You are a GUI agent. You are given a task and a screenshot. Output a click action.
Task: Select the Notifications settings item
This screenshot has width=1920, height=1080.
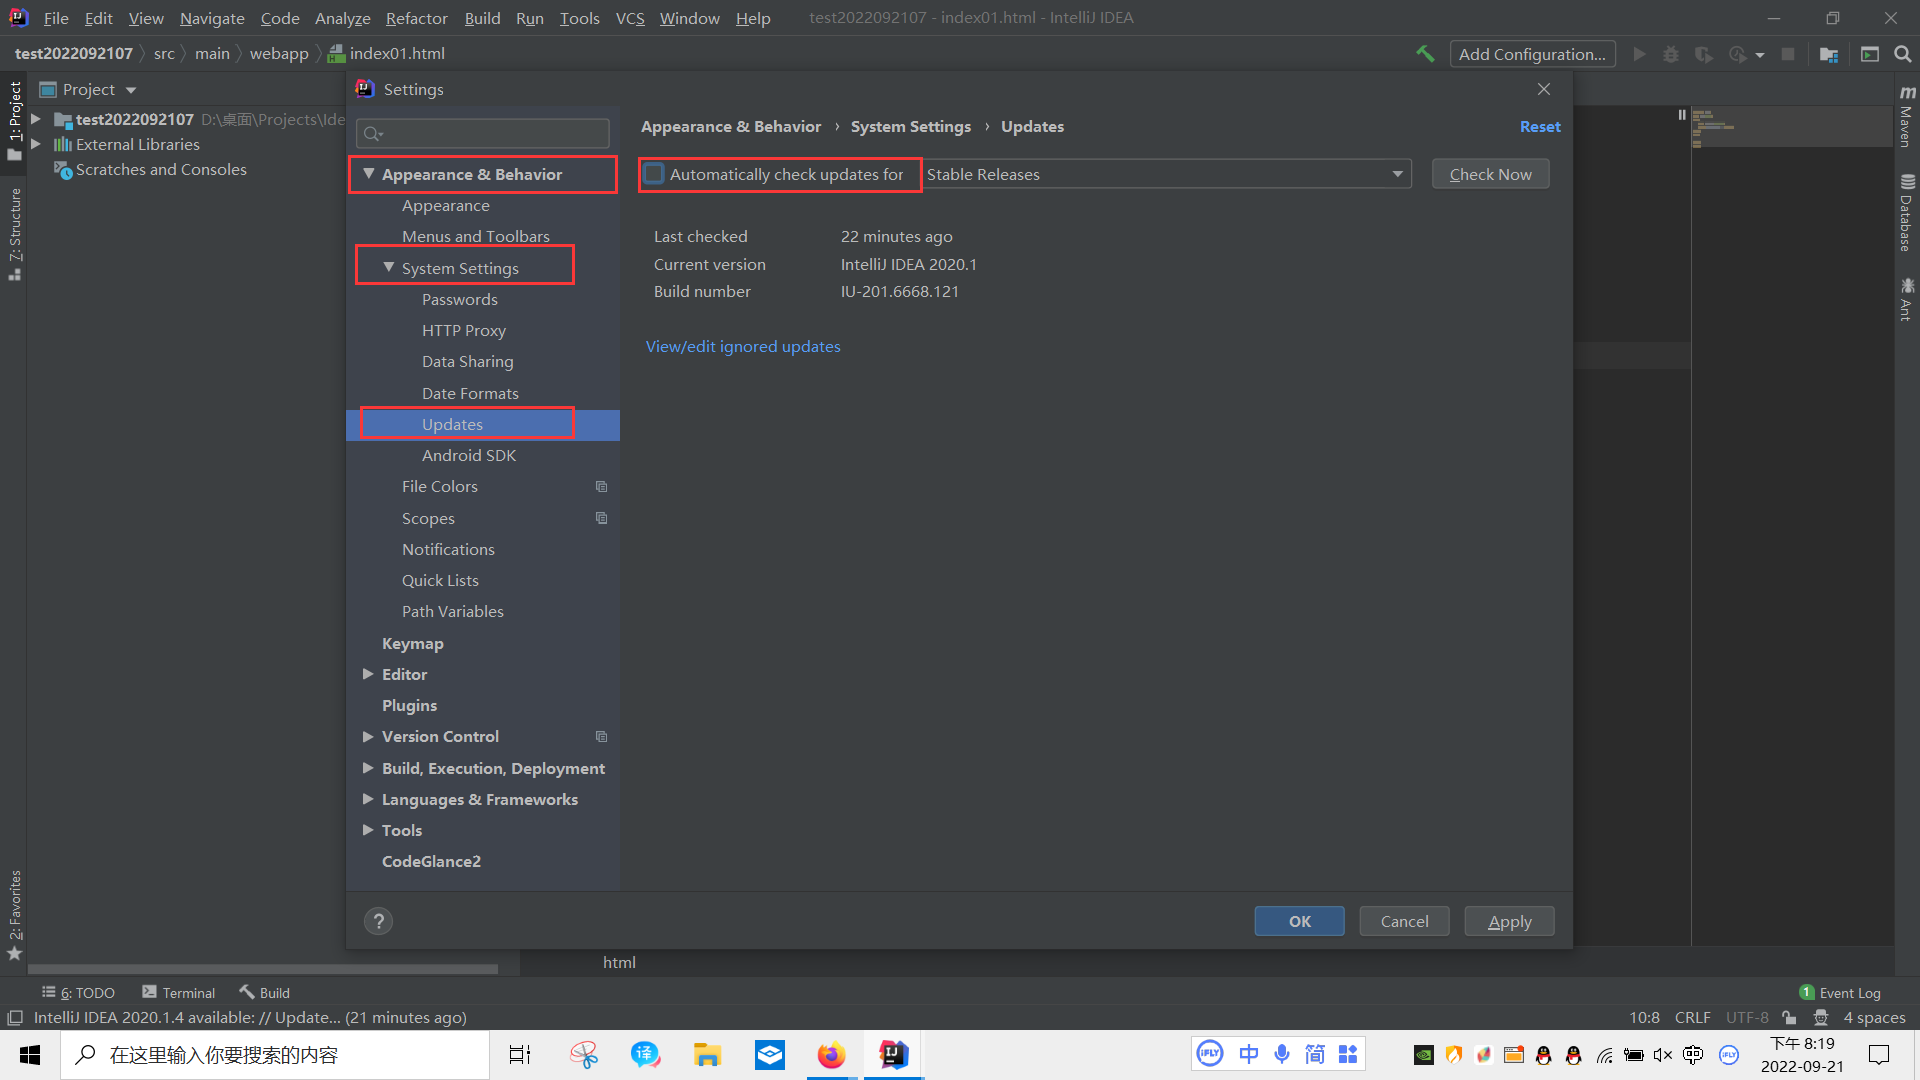448,549
